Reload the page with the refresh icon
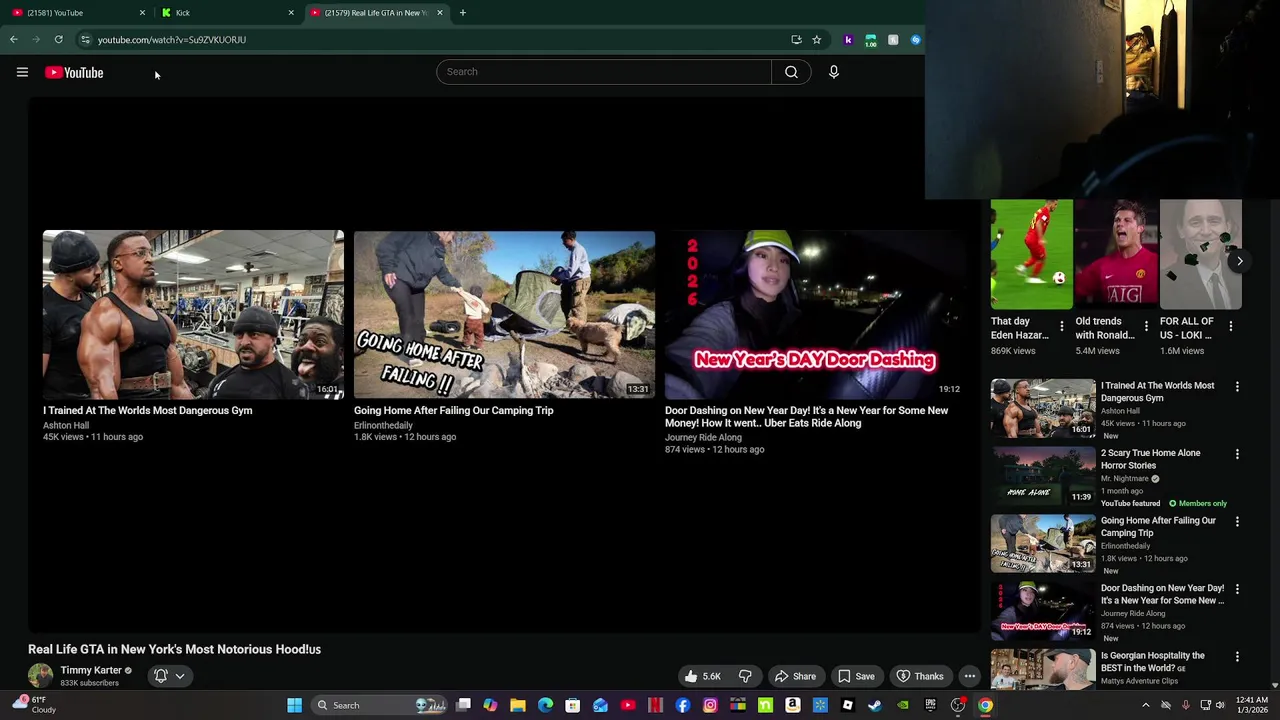The image size is (1280, 720). pyautogui.click(x=58, y=39)
